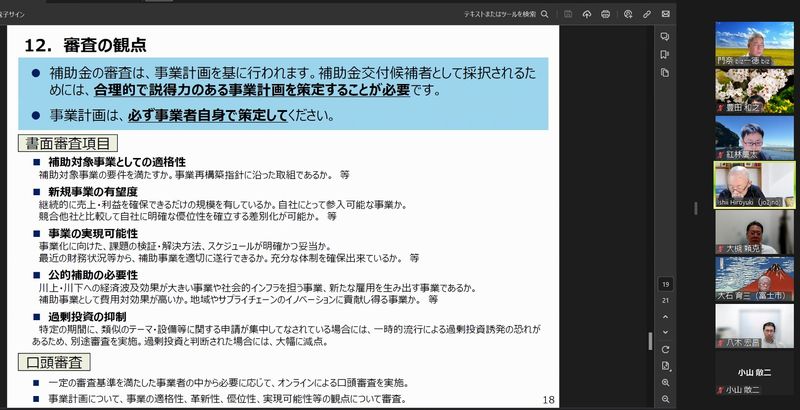Go to the previous page using up chevron
This screenshot has width=800, height=410.
[665, 315]
